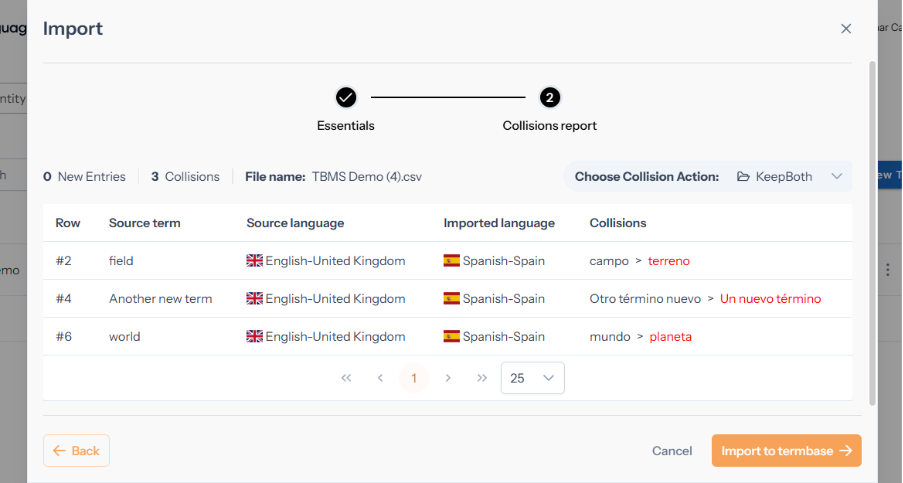Click the Collisions report step 2 circle
Image resolution: width=903 pixels, height=483 pixels.
tap(549, 98)
